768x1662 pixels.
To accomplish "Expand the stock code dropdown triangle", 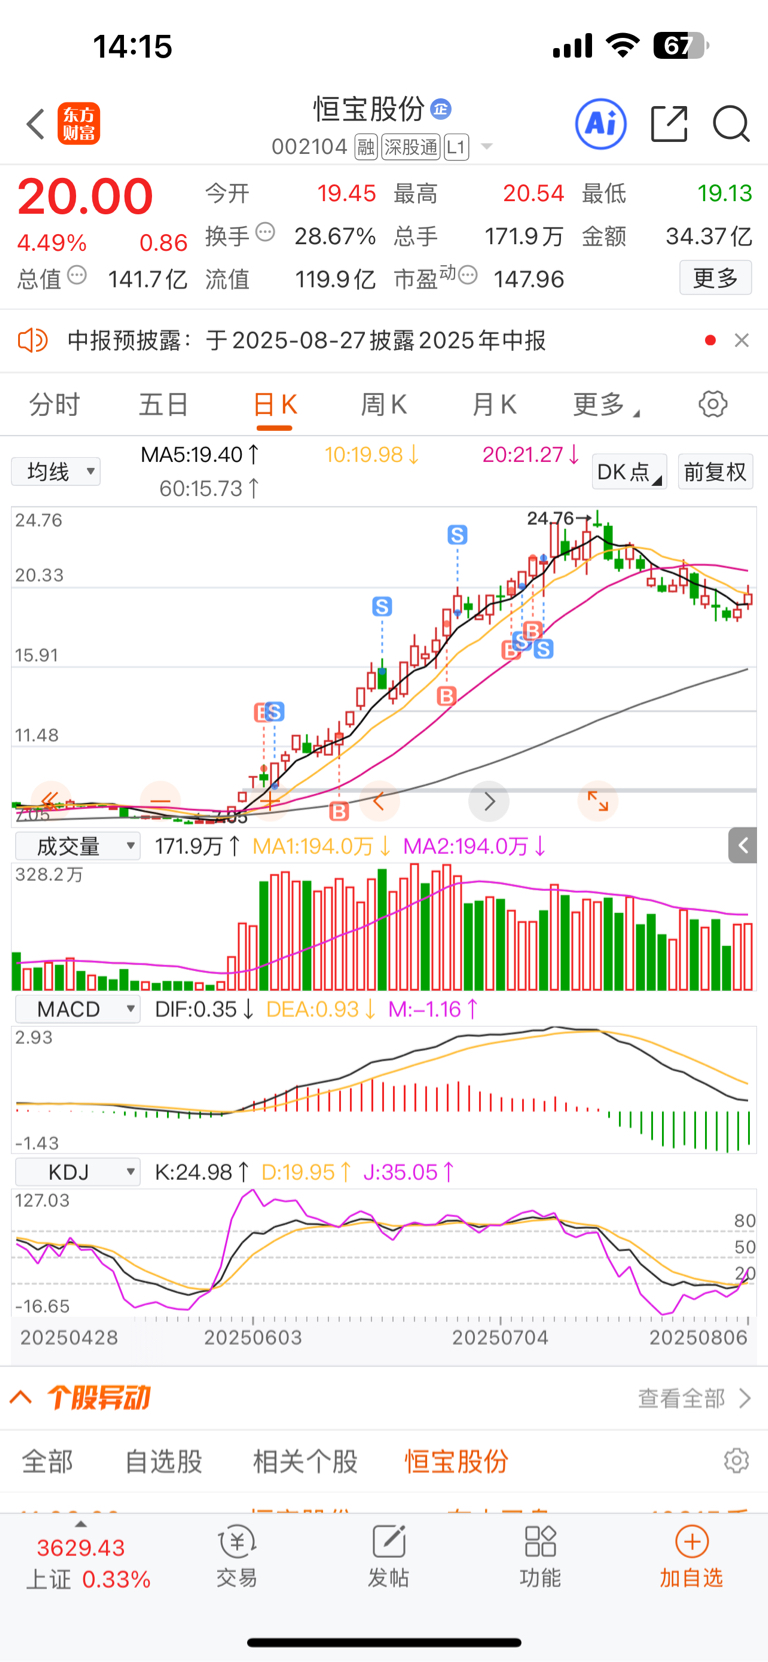I will [487, 147].
